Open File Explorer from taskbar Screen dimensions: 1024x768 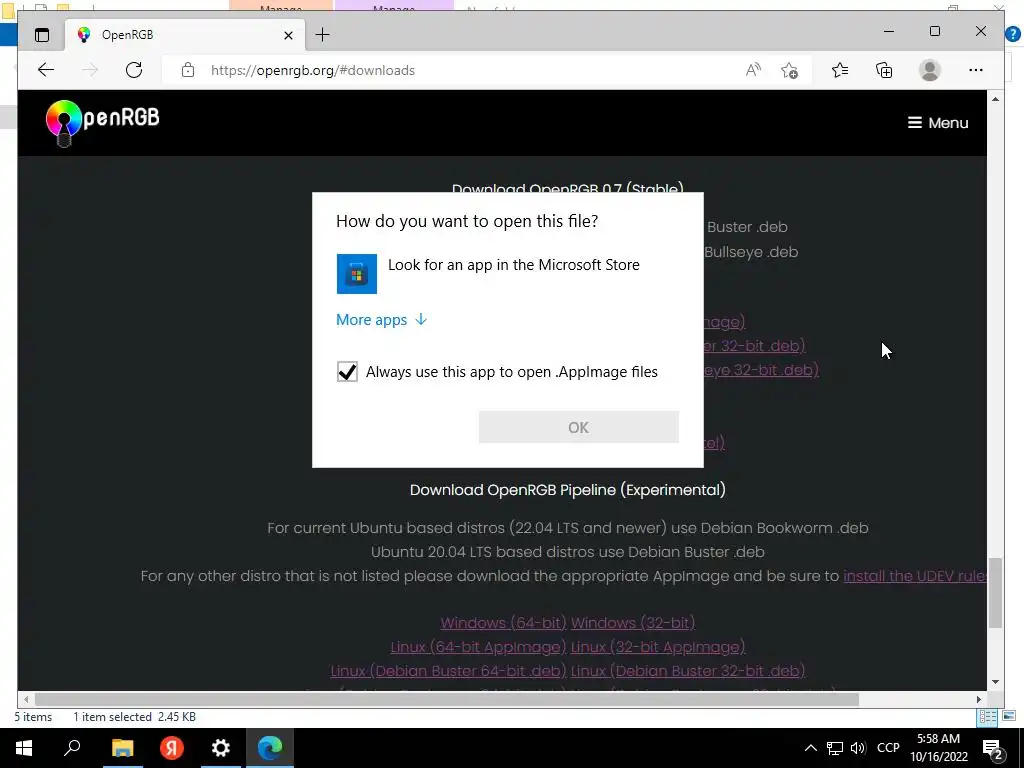[x=122, y=748]
